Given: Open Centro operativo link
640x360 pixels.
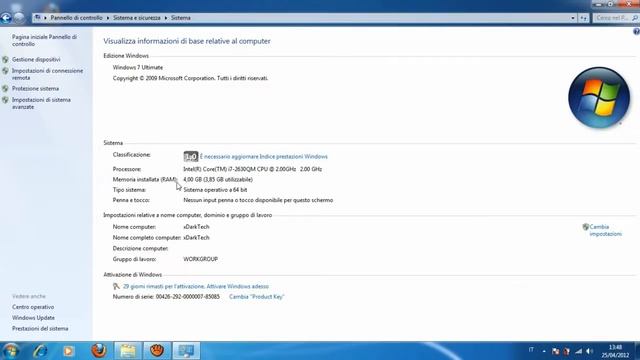Looking at the screenshot, I should 33,307.
